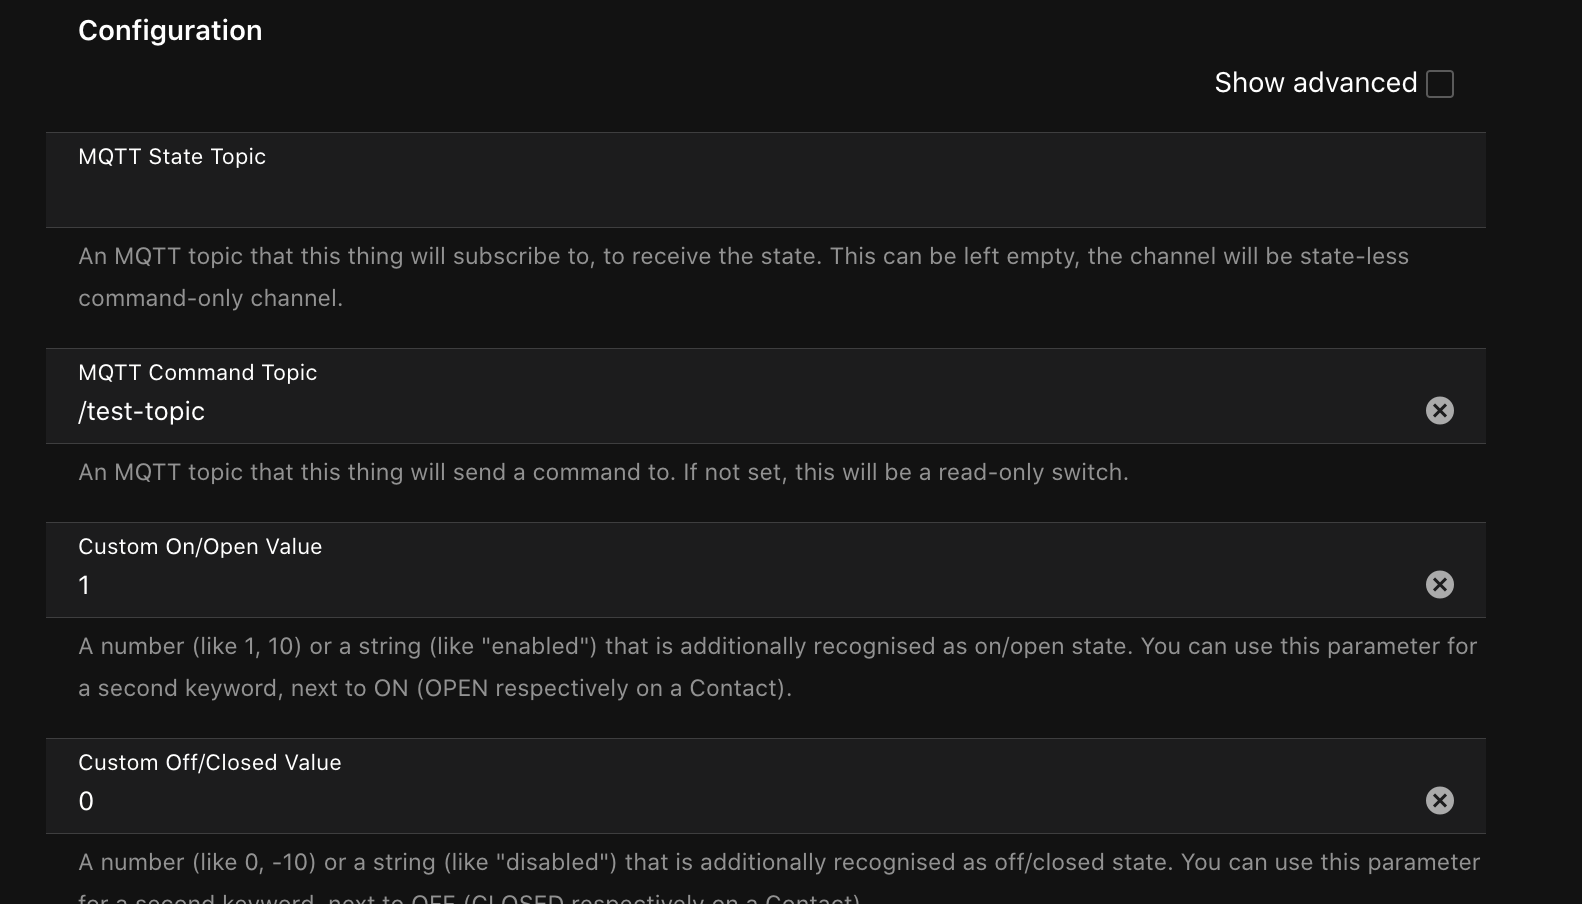Screen dimensions: 1582x904
Task: Check the box next to Show advanced
Action: click(x=1440, y=84)
